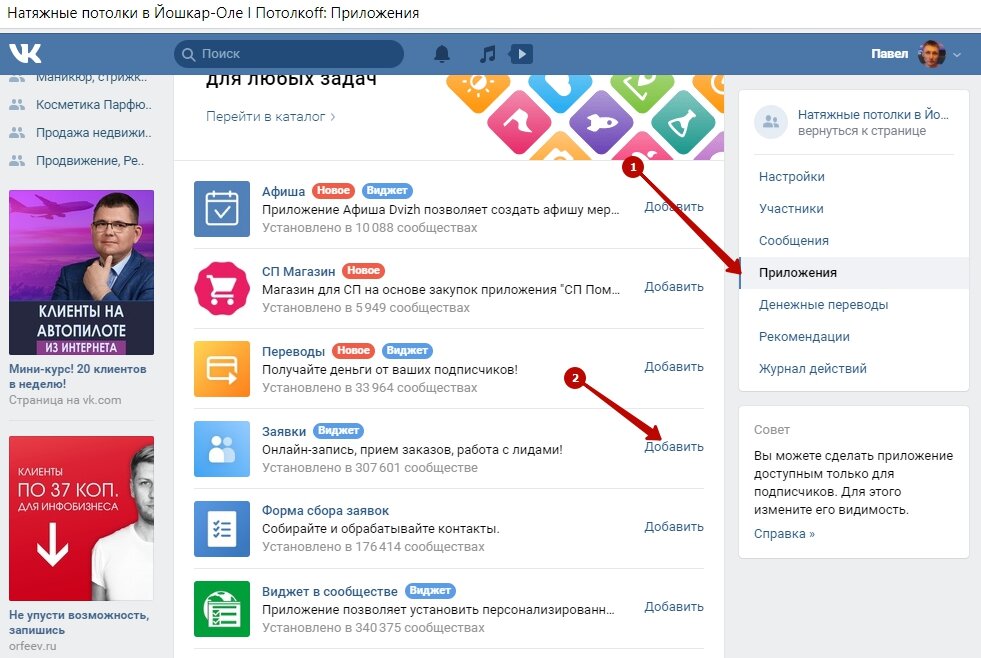Click the Афиша calendar app icon
981x658 pixels.
pyautogui.click(x=221, y=209)
